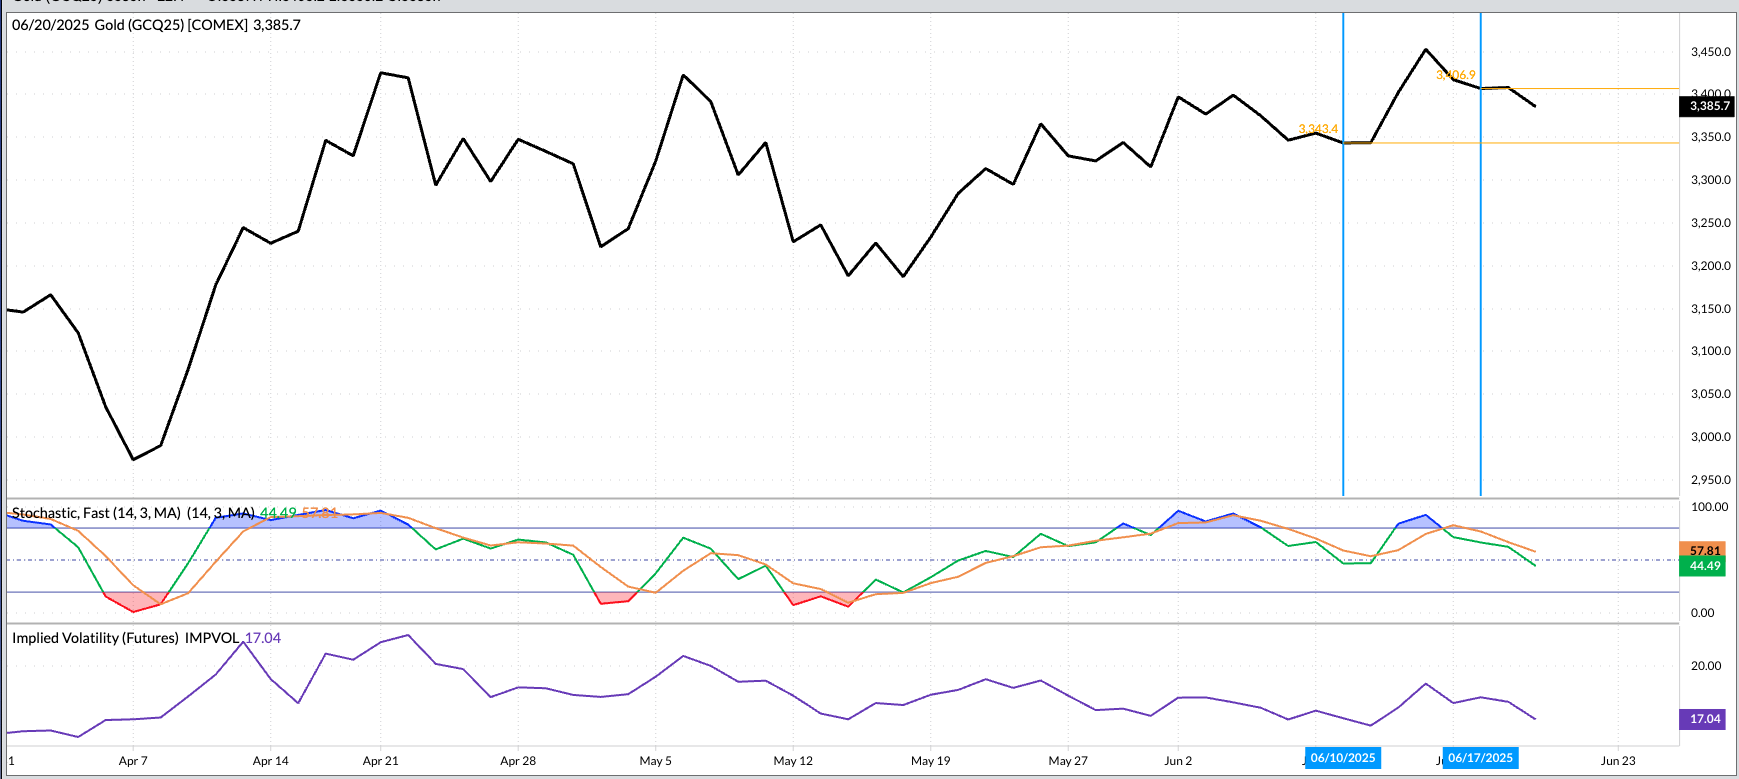This screenshot has height=779, width=1739.
Task: Click the Jun 2 label on date axis
Action: 1178,761
